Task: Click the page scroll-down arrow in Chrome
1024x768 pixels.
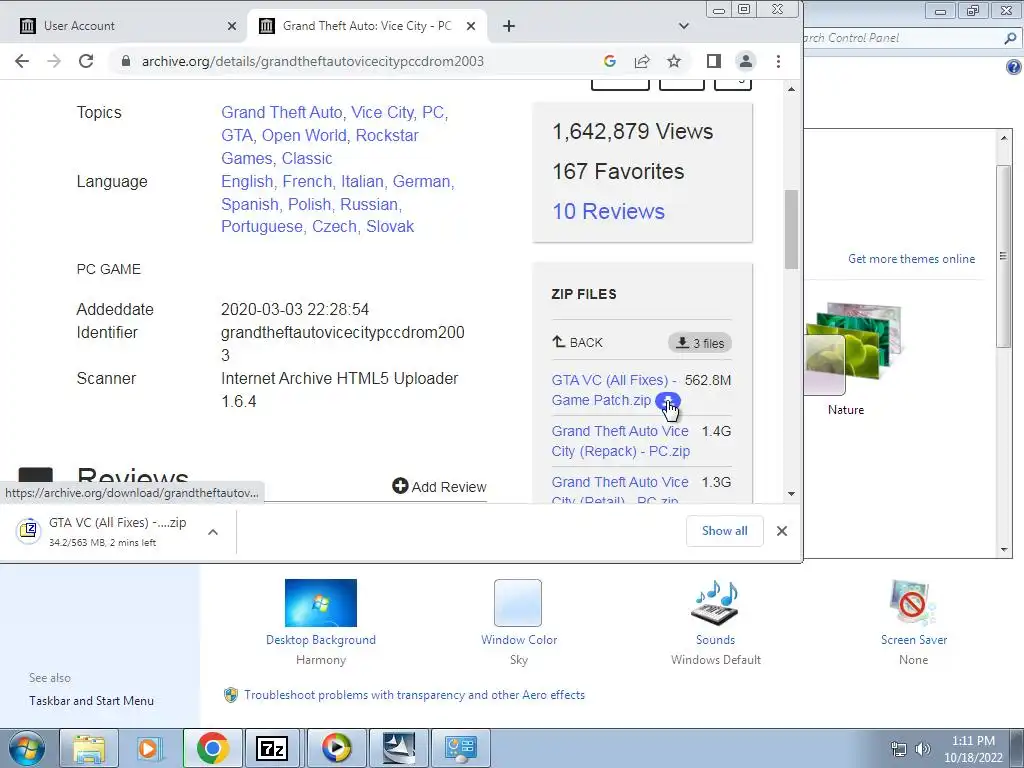Action: tap(792, 494)
